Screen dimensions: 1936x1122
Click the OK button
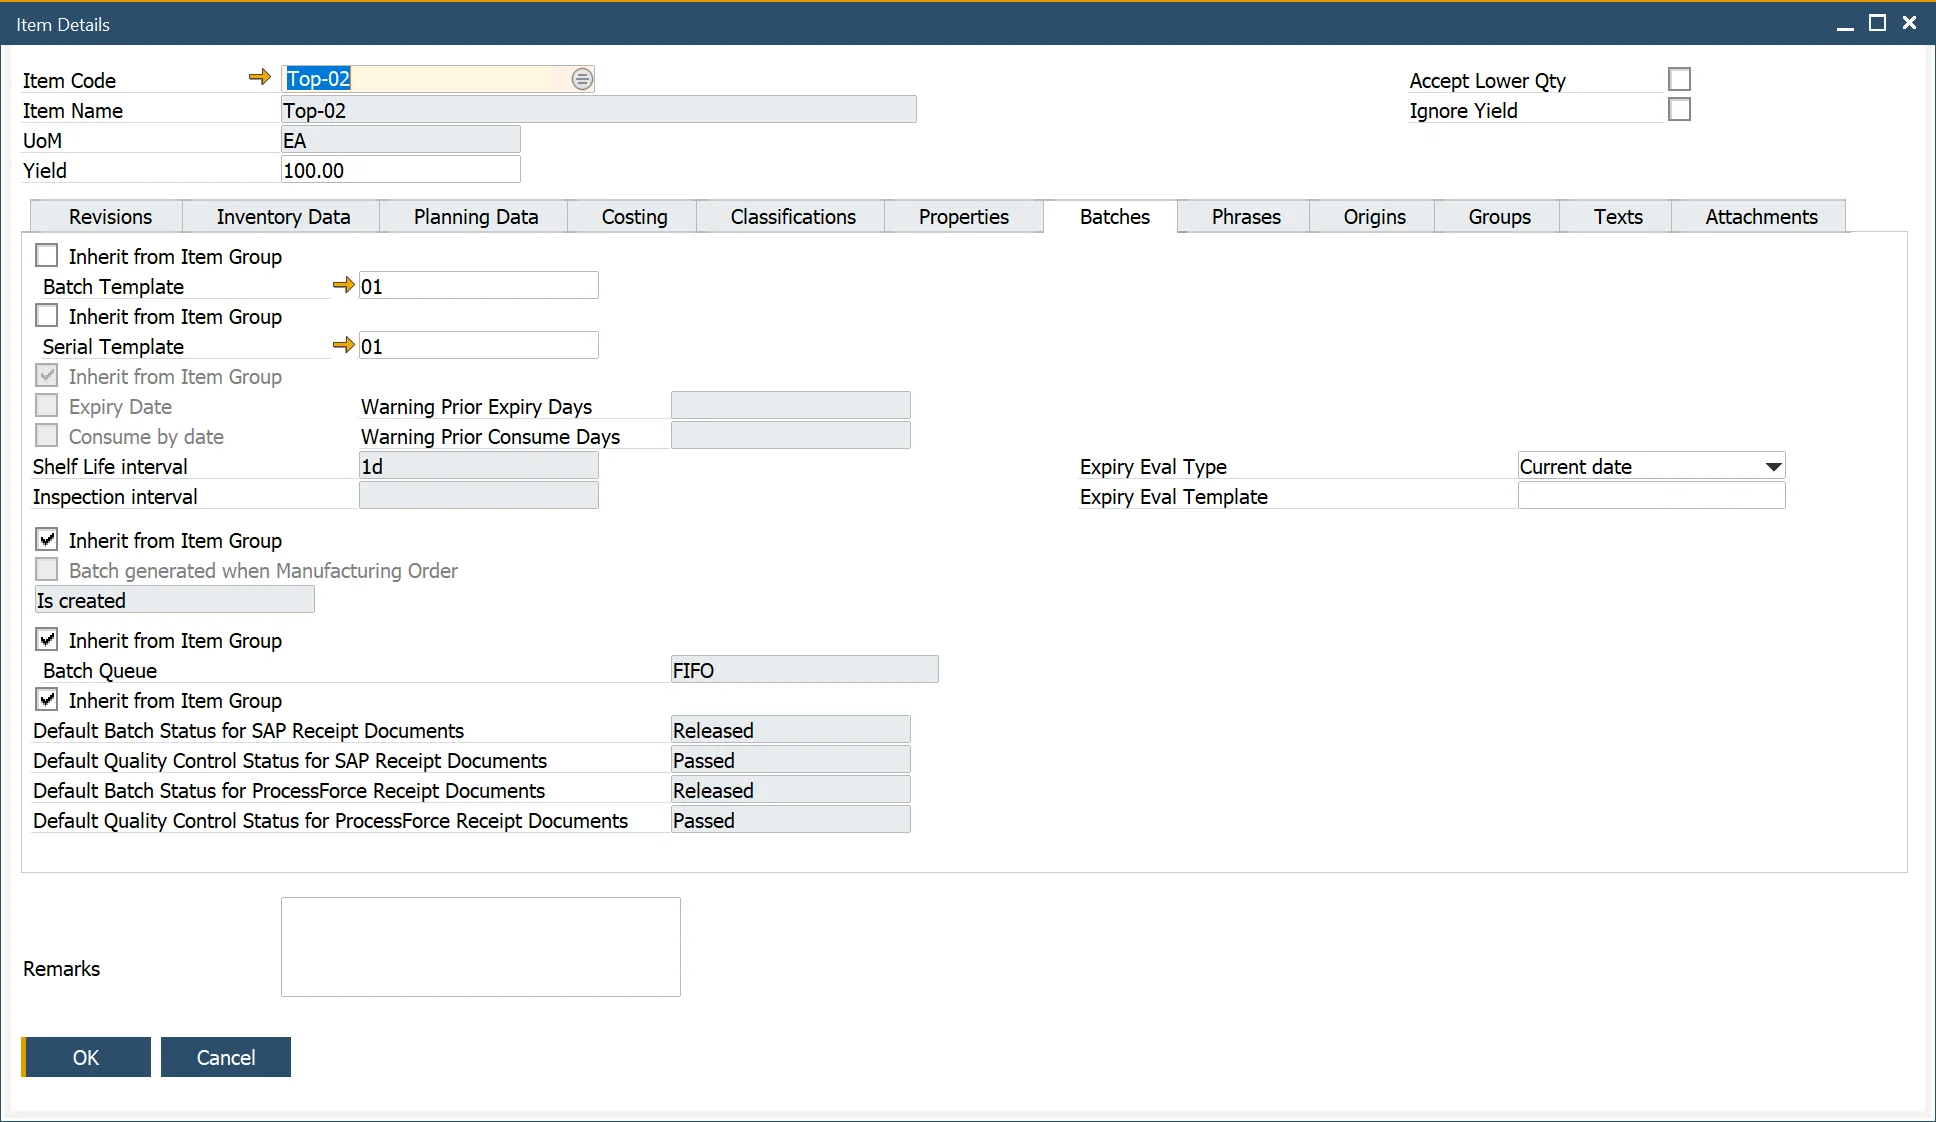(x=84, y=1057)
